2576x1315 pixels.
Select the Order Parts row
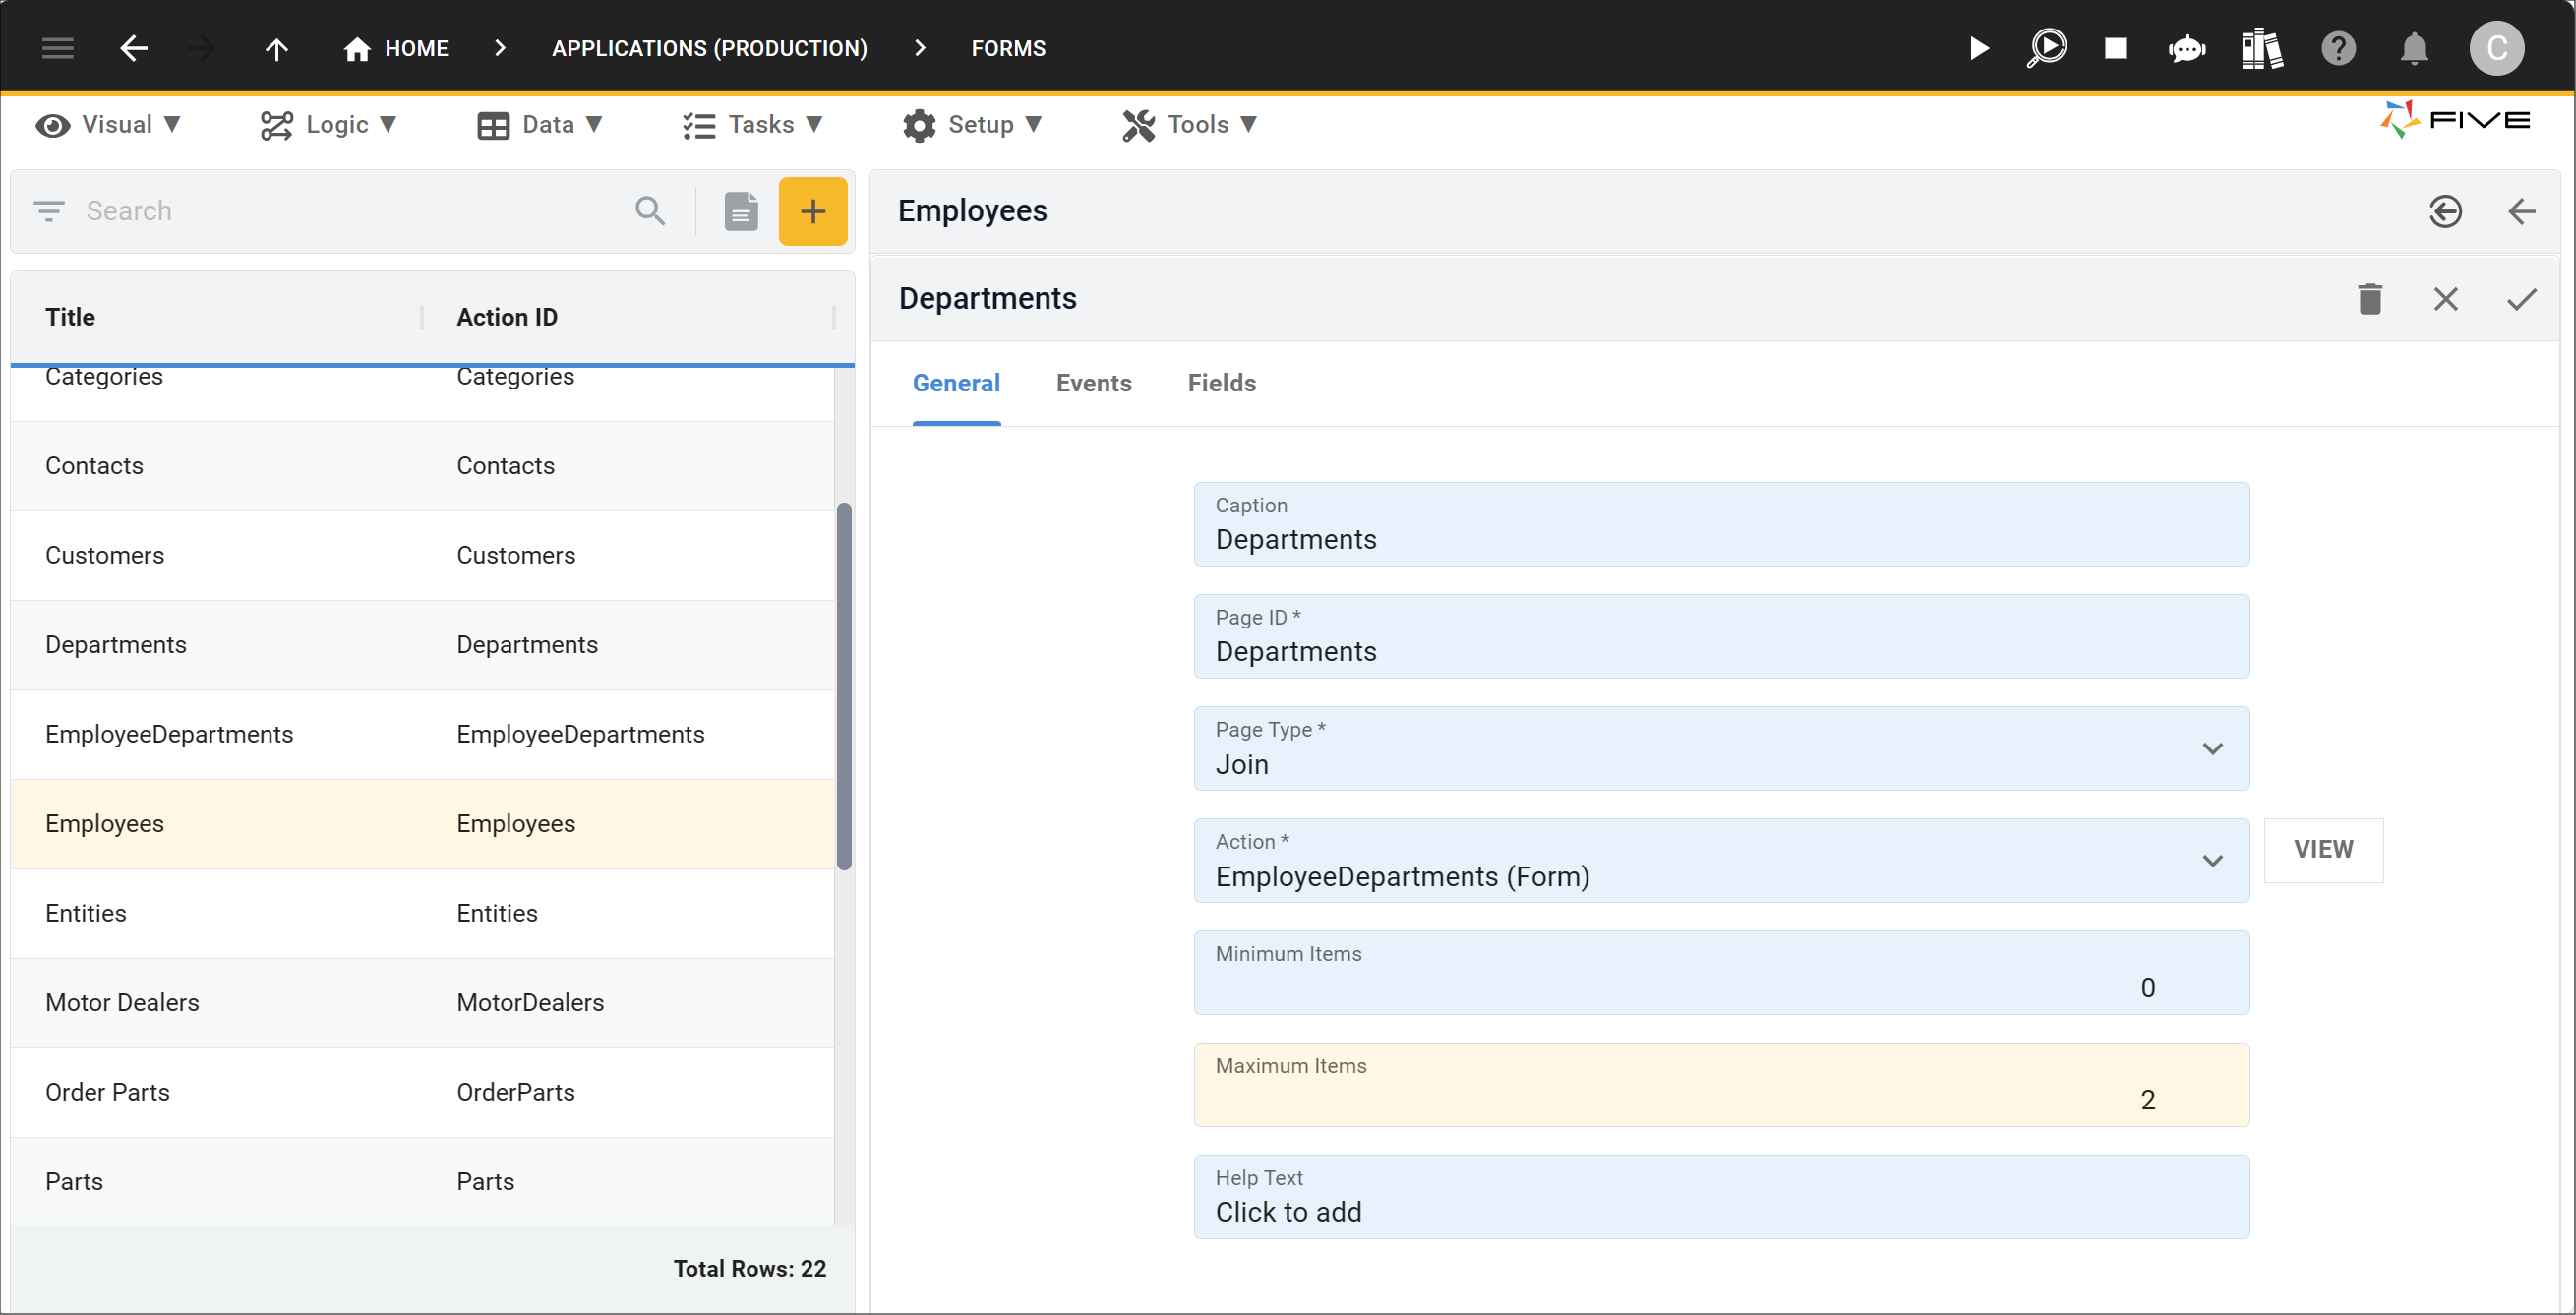coord(422,1093)
